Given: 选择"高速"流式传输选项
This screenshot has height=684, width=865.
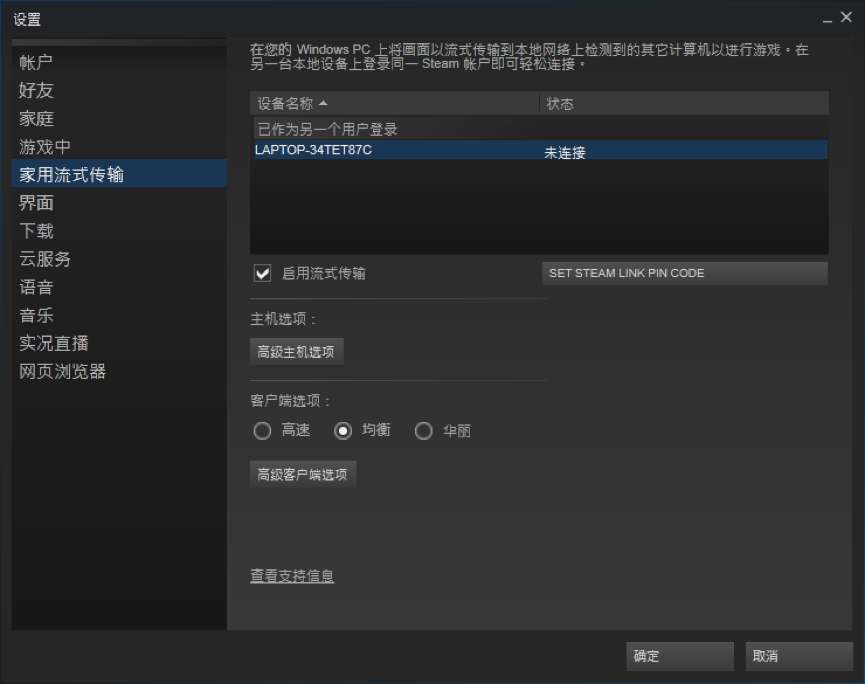Looking at the screenshot, I should click(262, 430).
